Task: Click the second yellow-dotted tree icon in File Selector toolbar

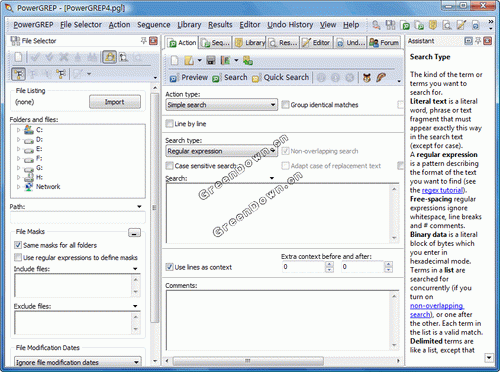Action: point(61,74)
